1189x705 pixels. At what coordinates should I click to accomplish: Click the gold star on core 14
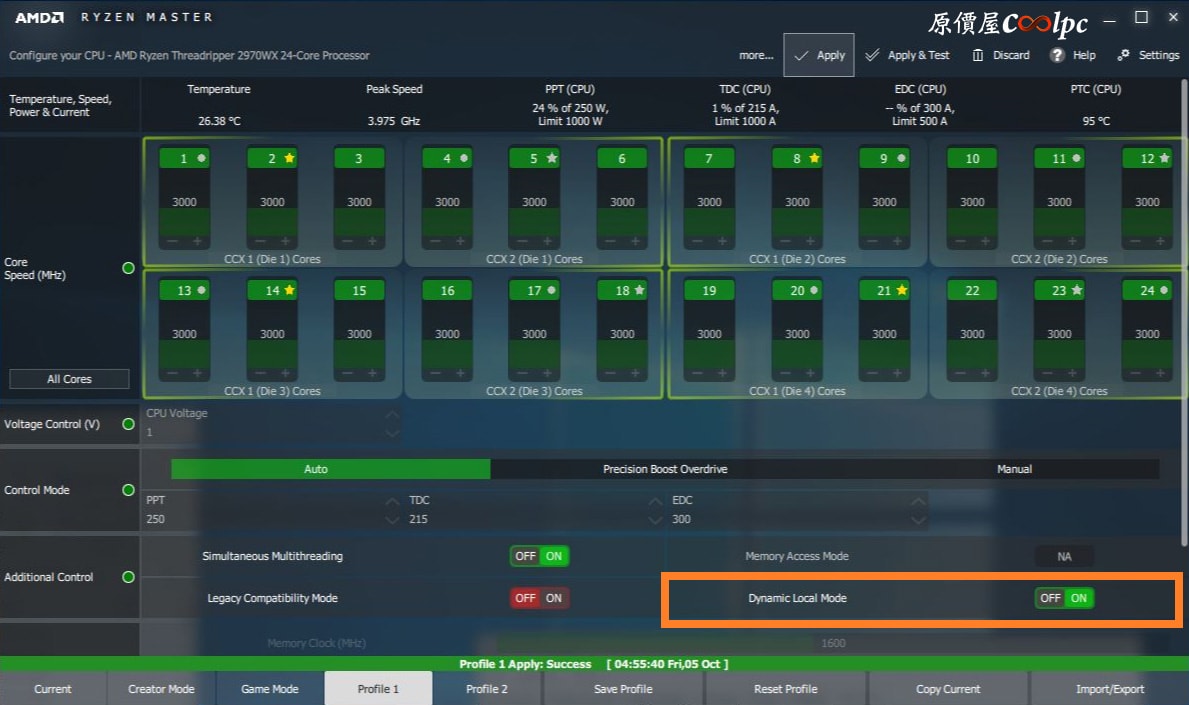point(289,290)
